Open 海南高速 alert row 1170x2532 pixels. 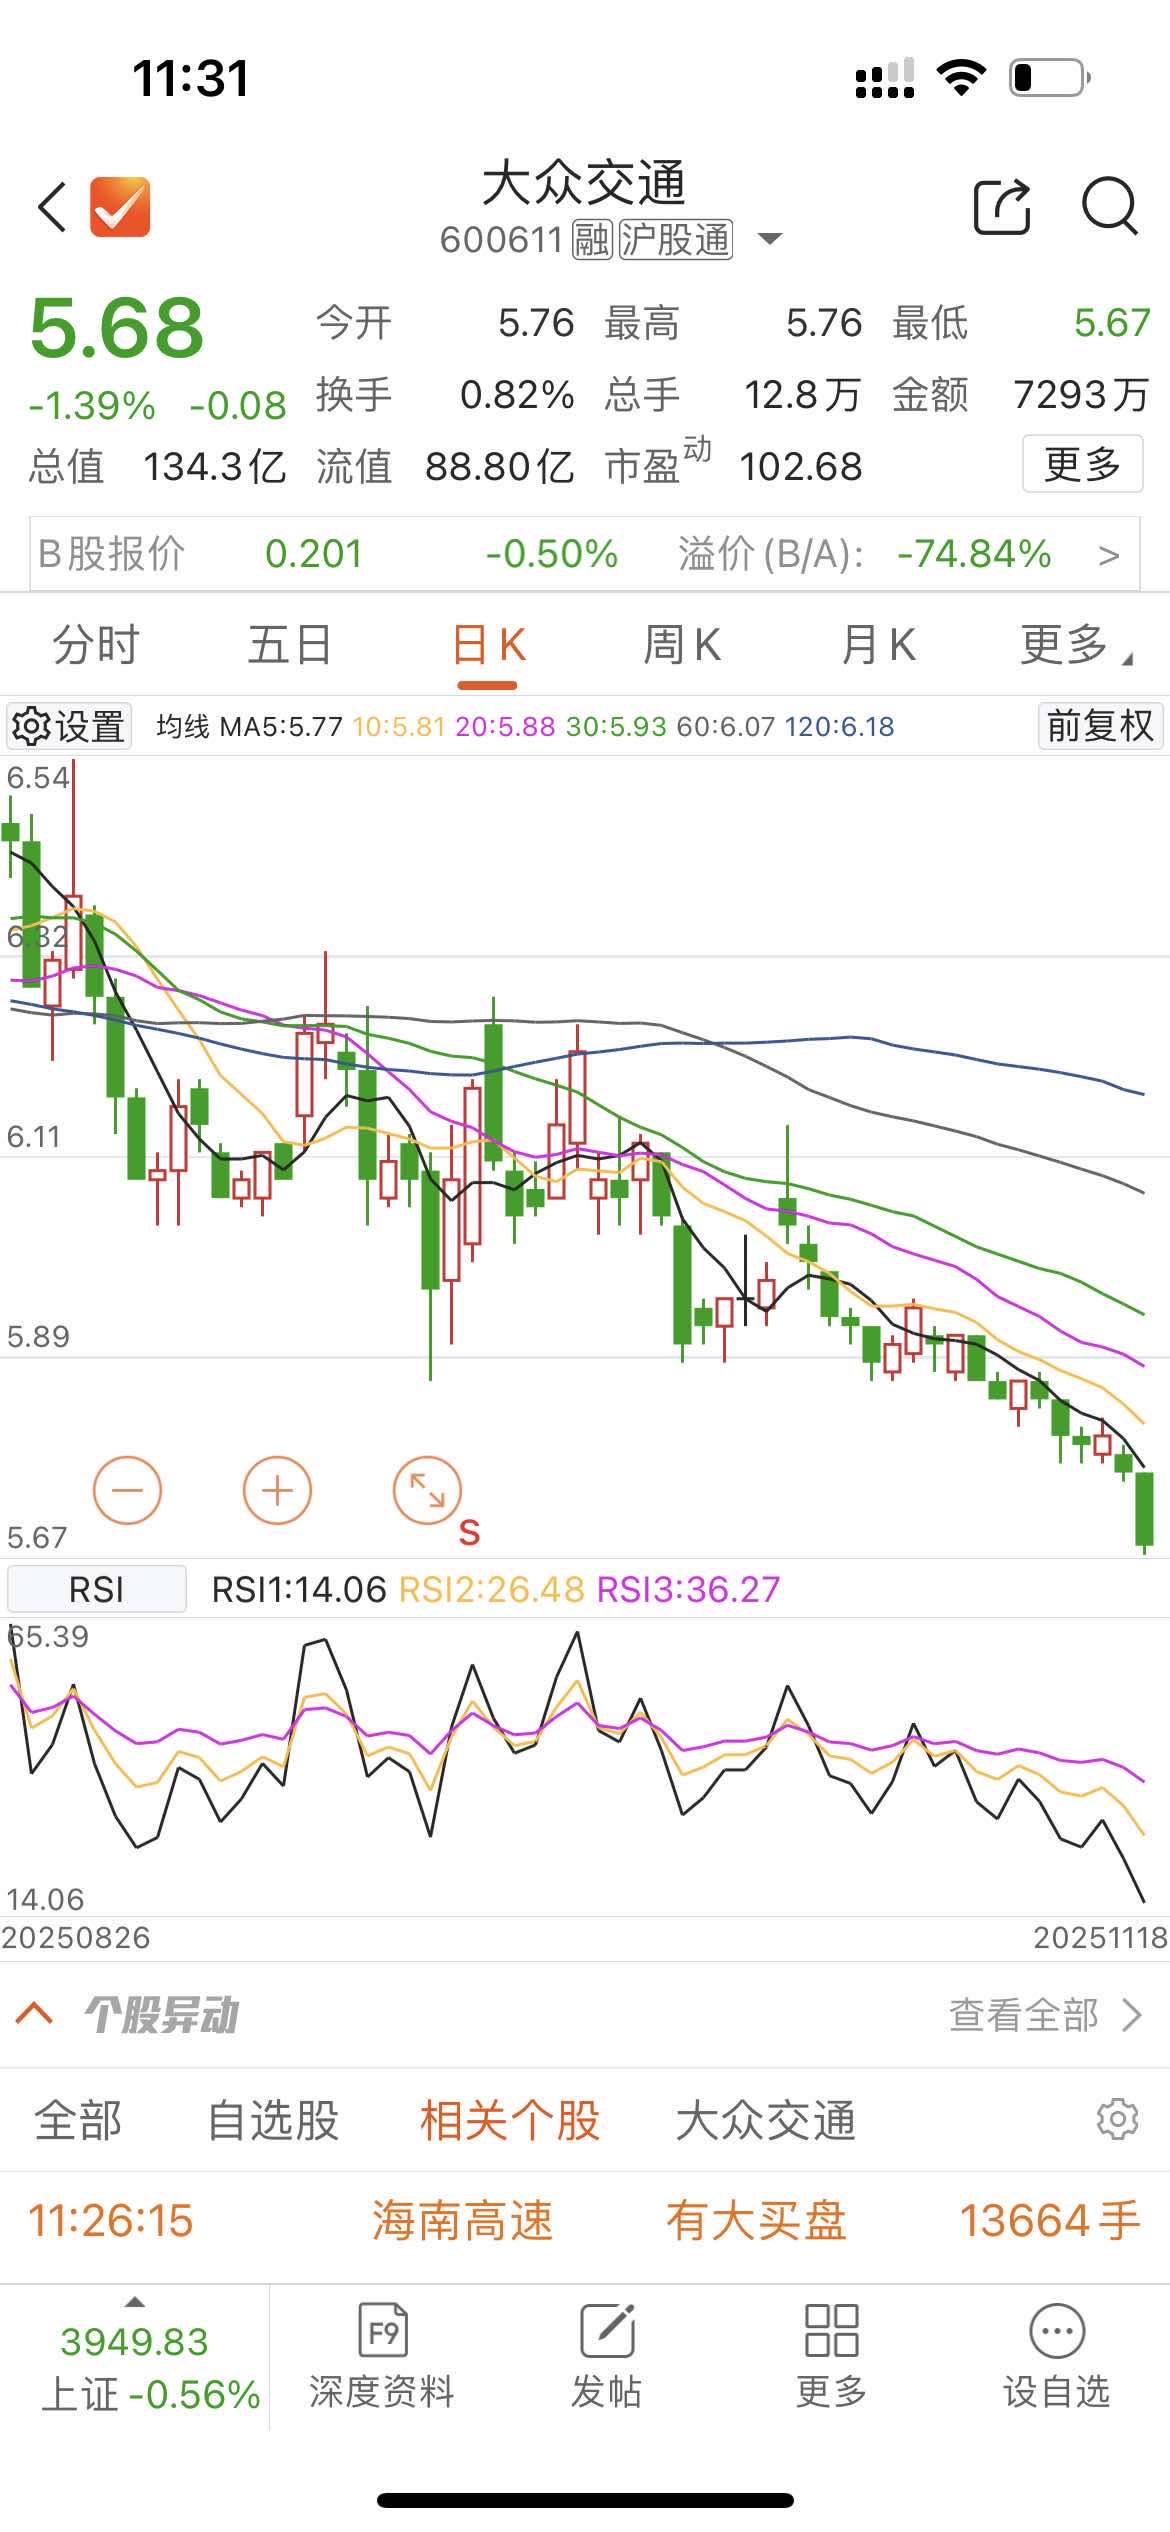tap(585, 2221)
